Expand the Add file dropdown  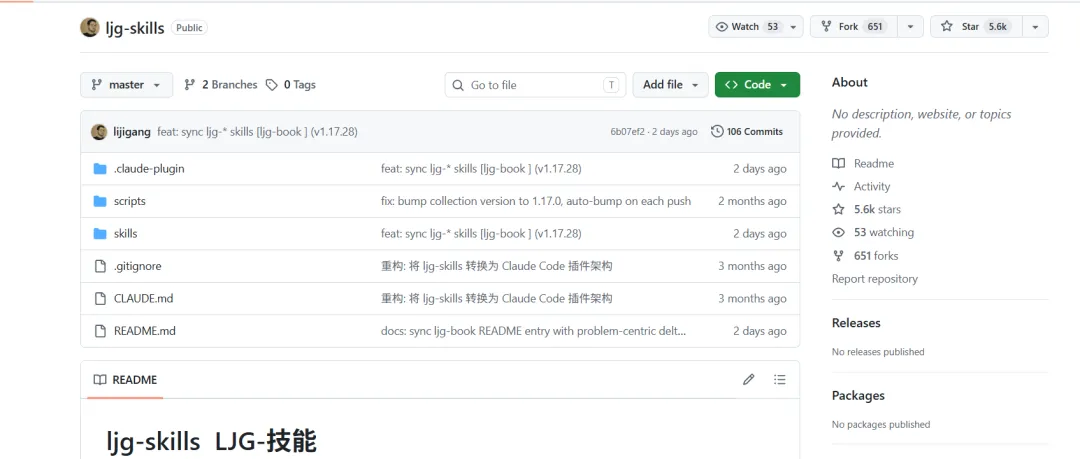pyautogui.click(x=670, y=85)
